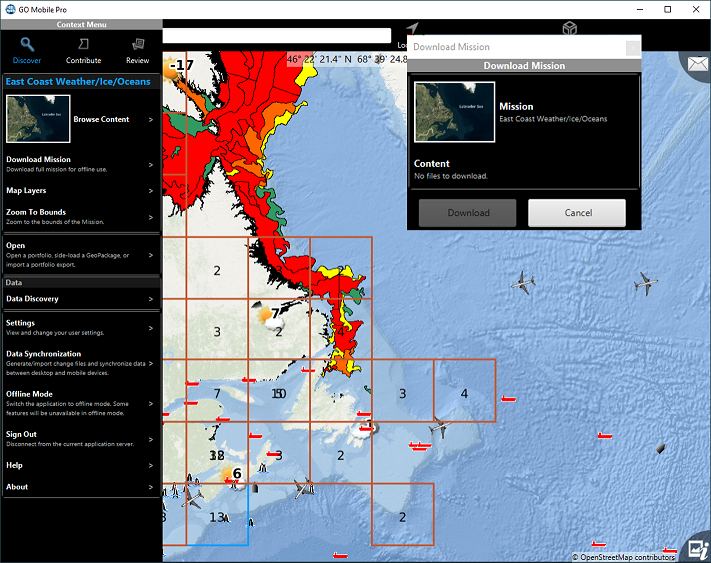Select the aircraft icon on cell 13's left border
This screenshot has height=563, width=711.
193,498
